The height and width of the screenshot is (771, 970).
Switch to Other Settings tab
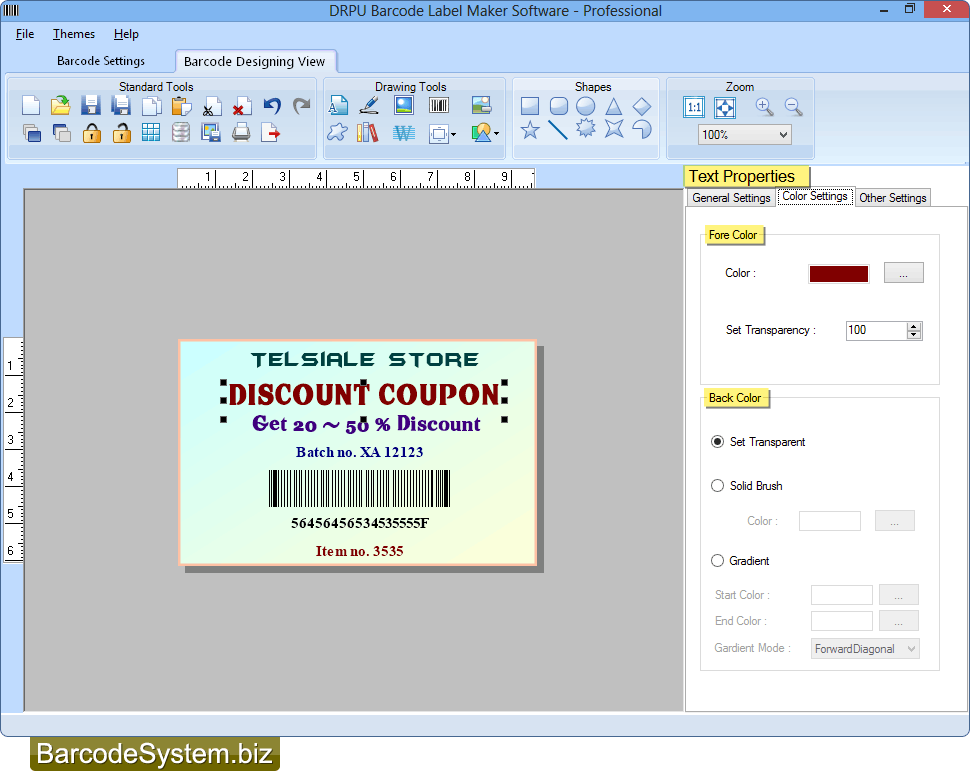893,197
